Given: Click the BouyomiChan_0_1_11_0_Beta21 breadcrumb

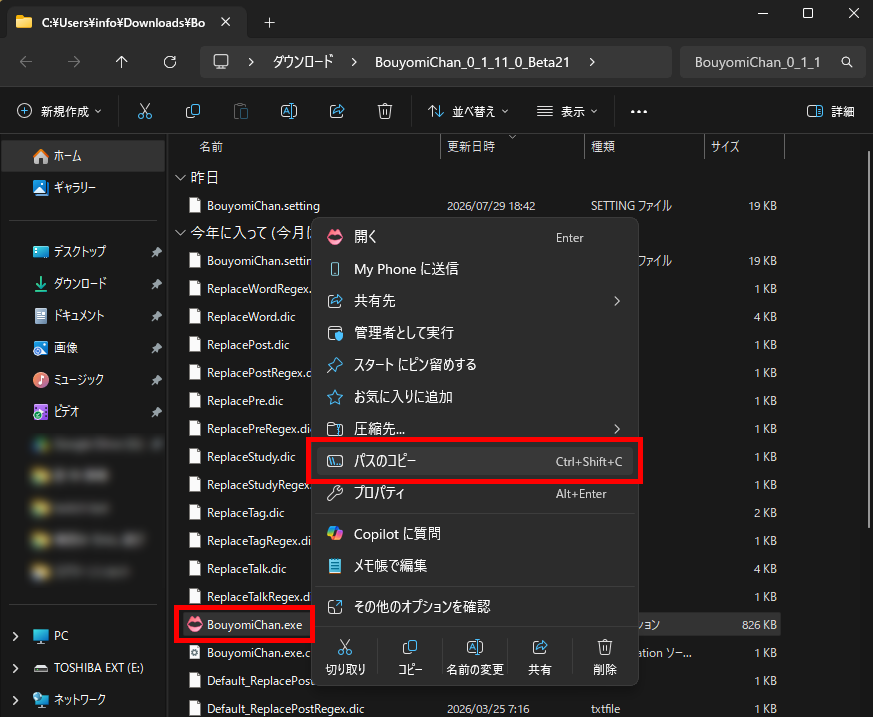Looking at the screenshot, I should 472,62.
